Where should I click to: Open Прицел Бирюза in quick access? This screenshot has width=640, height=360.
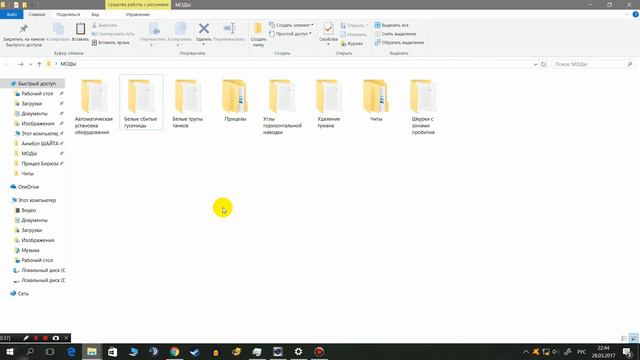pyautogui.click(x=40, y=163)
